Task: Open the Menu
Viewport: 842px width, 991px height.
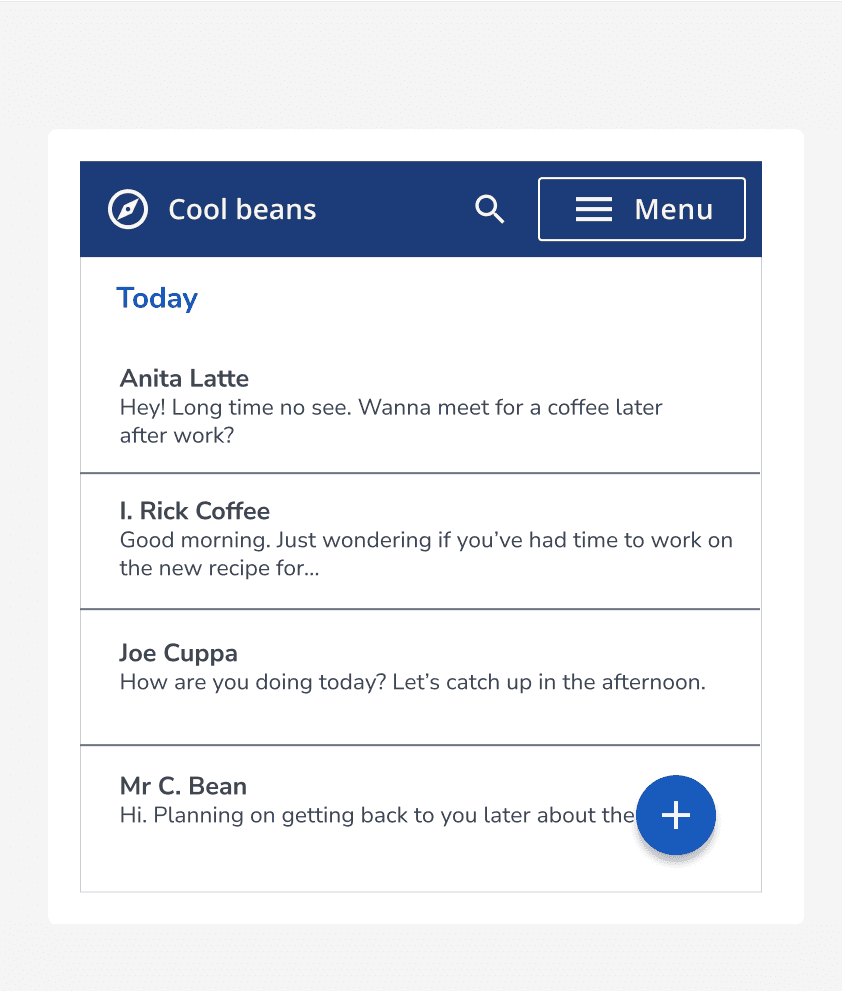Action: click(x=641, y=209)
